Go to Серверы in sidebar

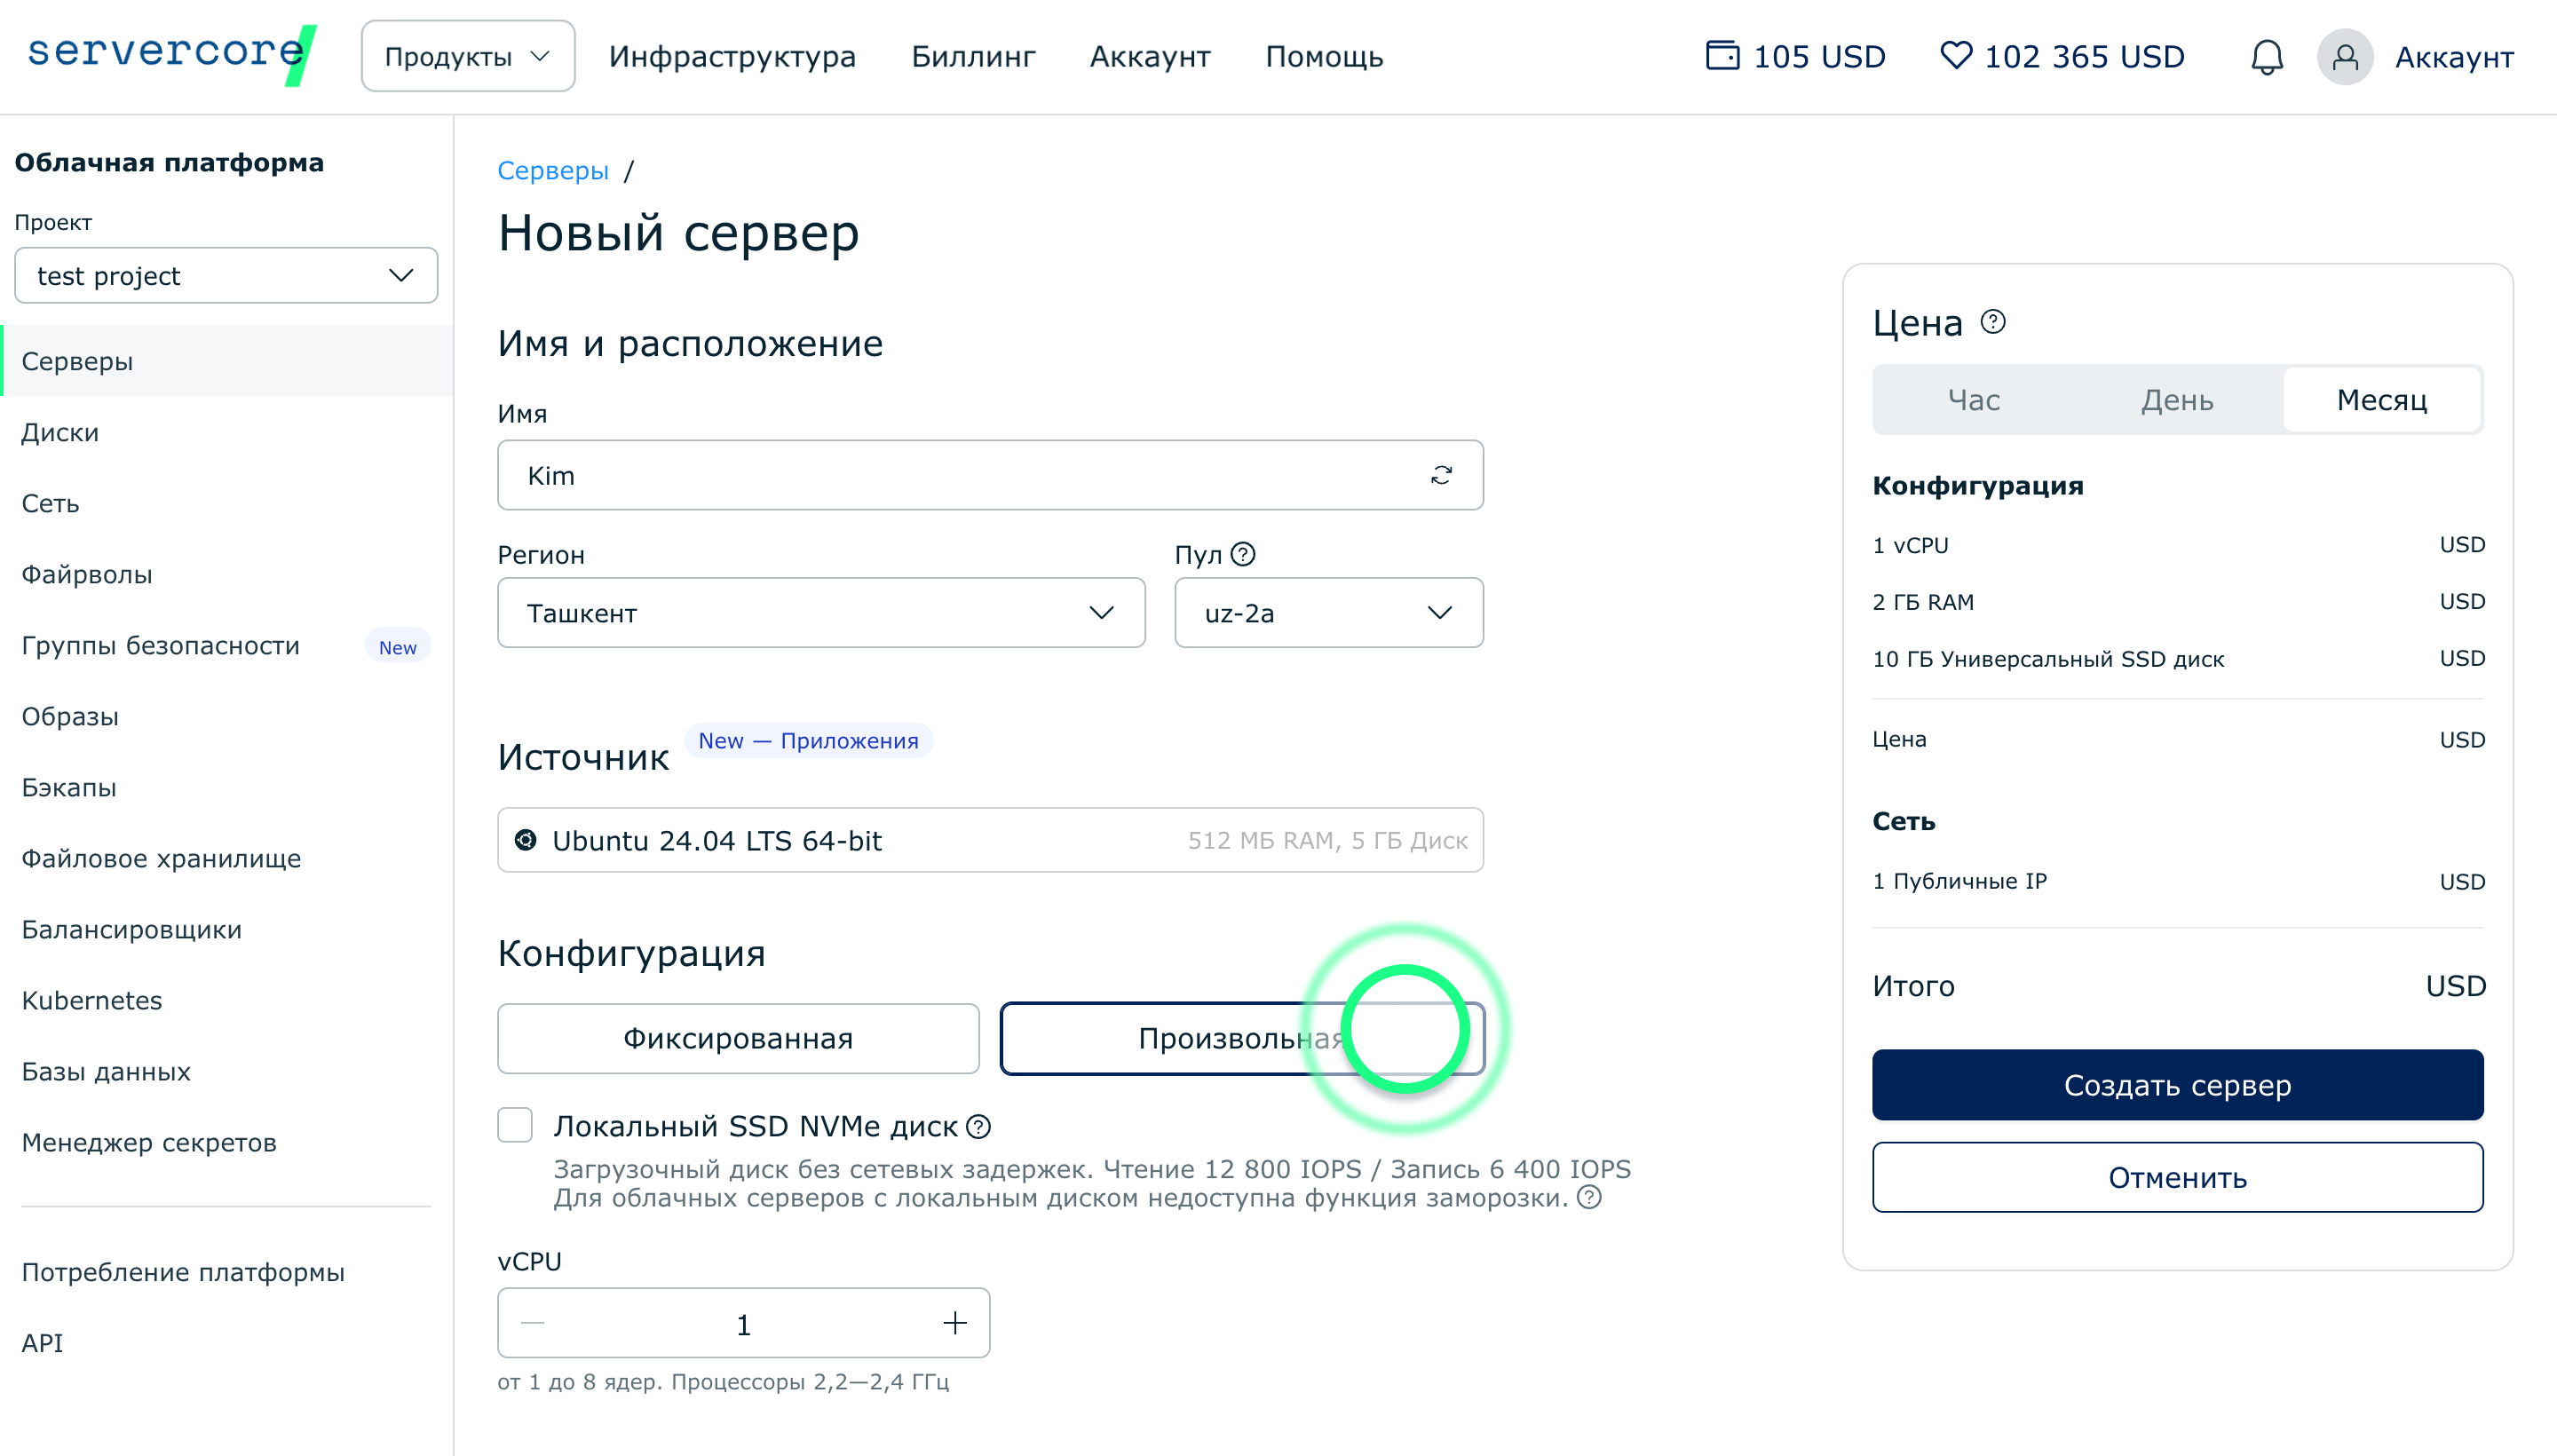coord(226,361)
